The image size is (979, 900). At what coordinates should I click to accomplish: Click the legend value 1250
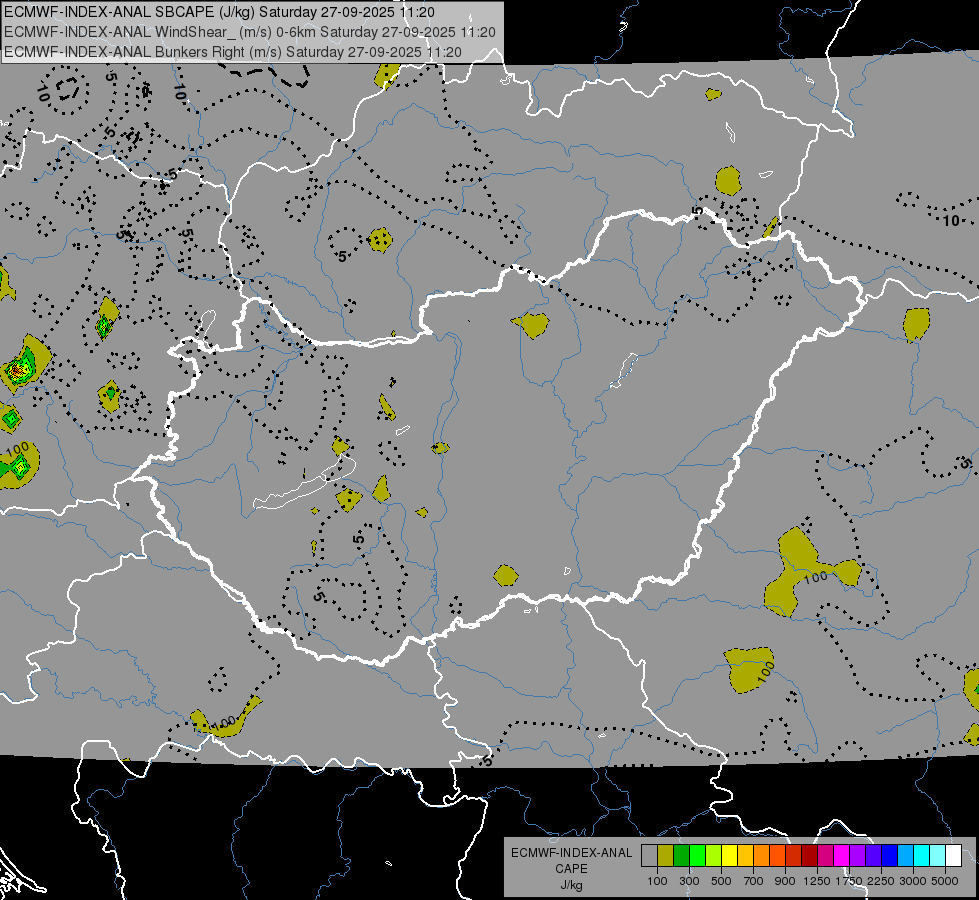click(817, 881)
